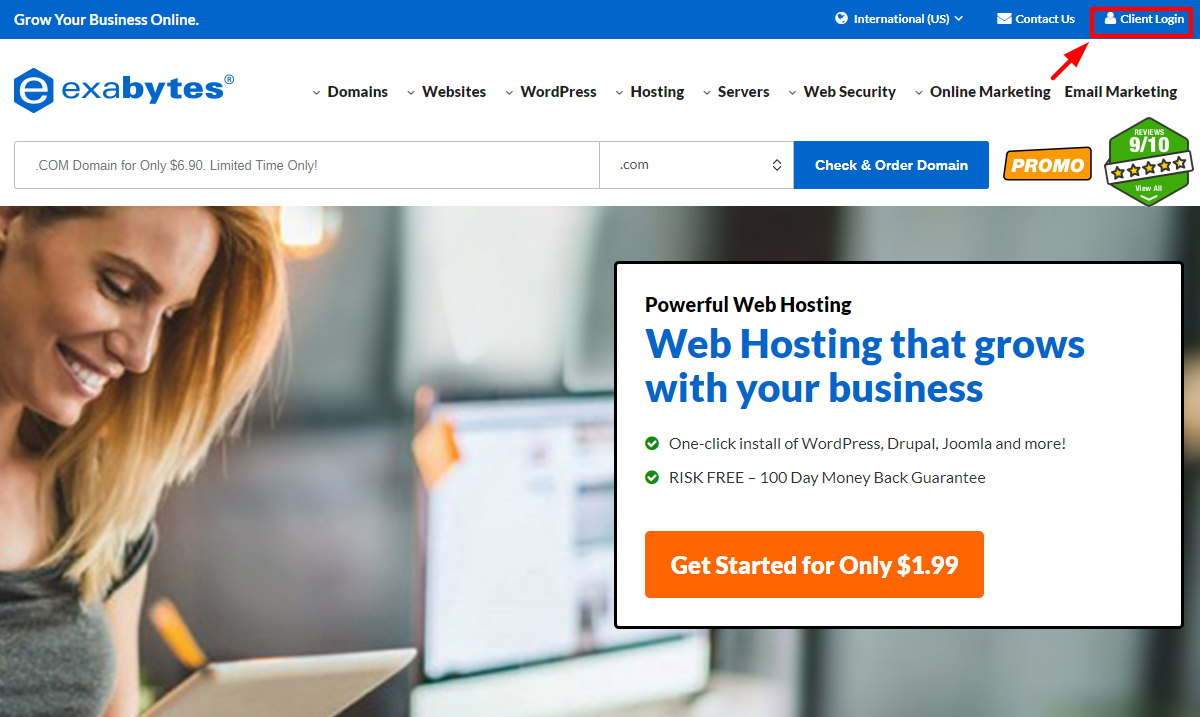Focus the domain search input field
Screen dimensions: 1200x717
[307, 165]
